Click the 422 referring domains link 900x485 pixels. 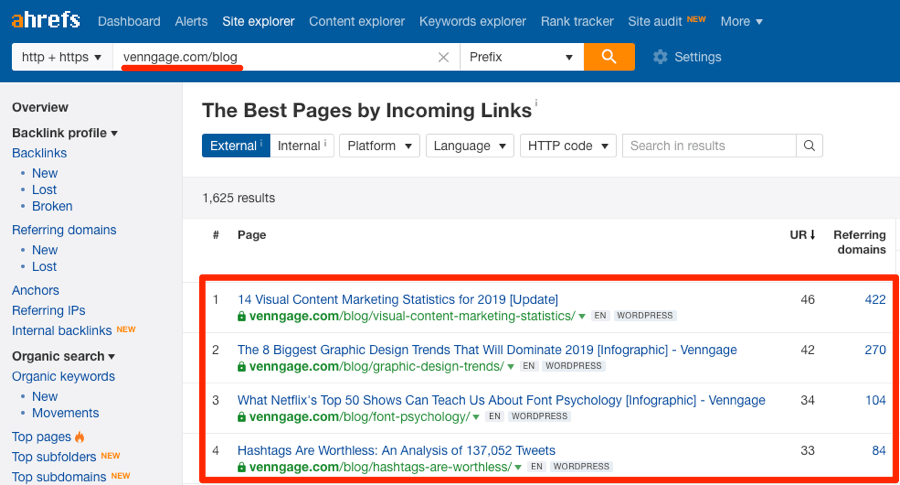[875, 299]
